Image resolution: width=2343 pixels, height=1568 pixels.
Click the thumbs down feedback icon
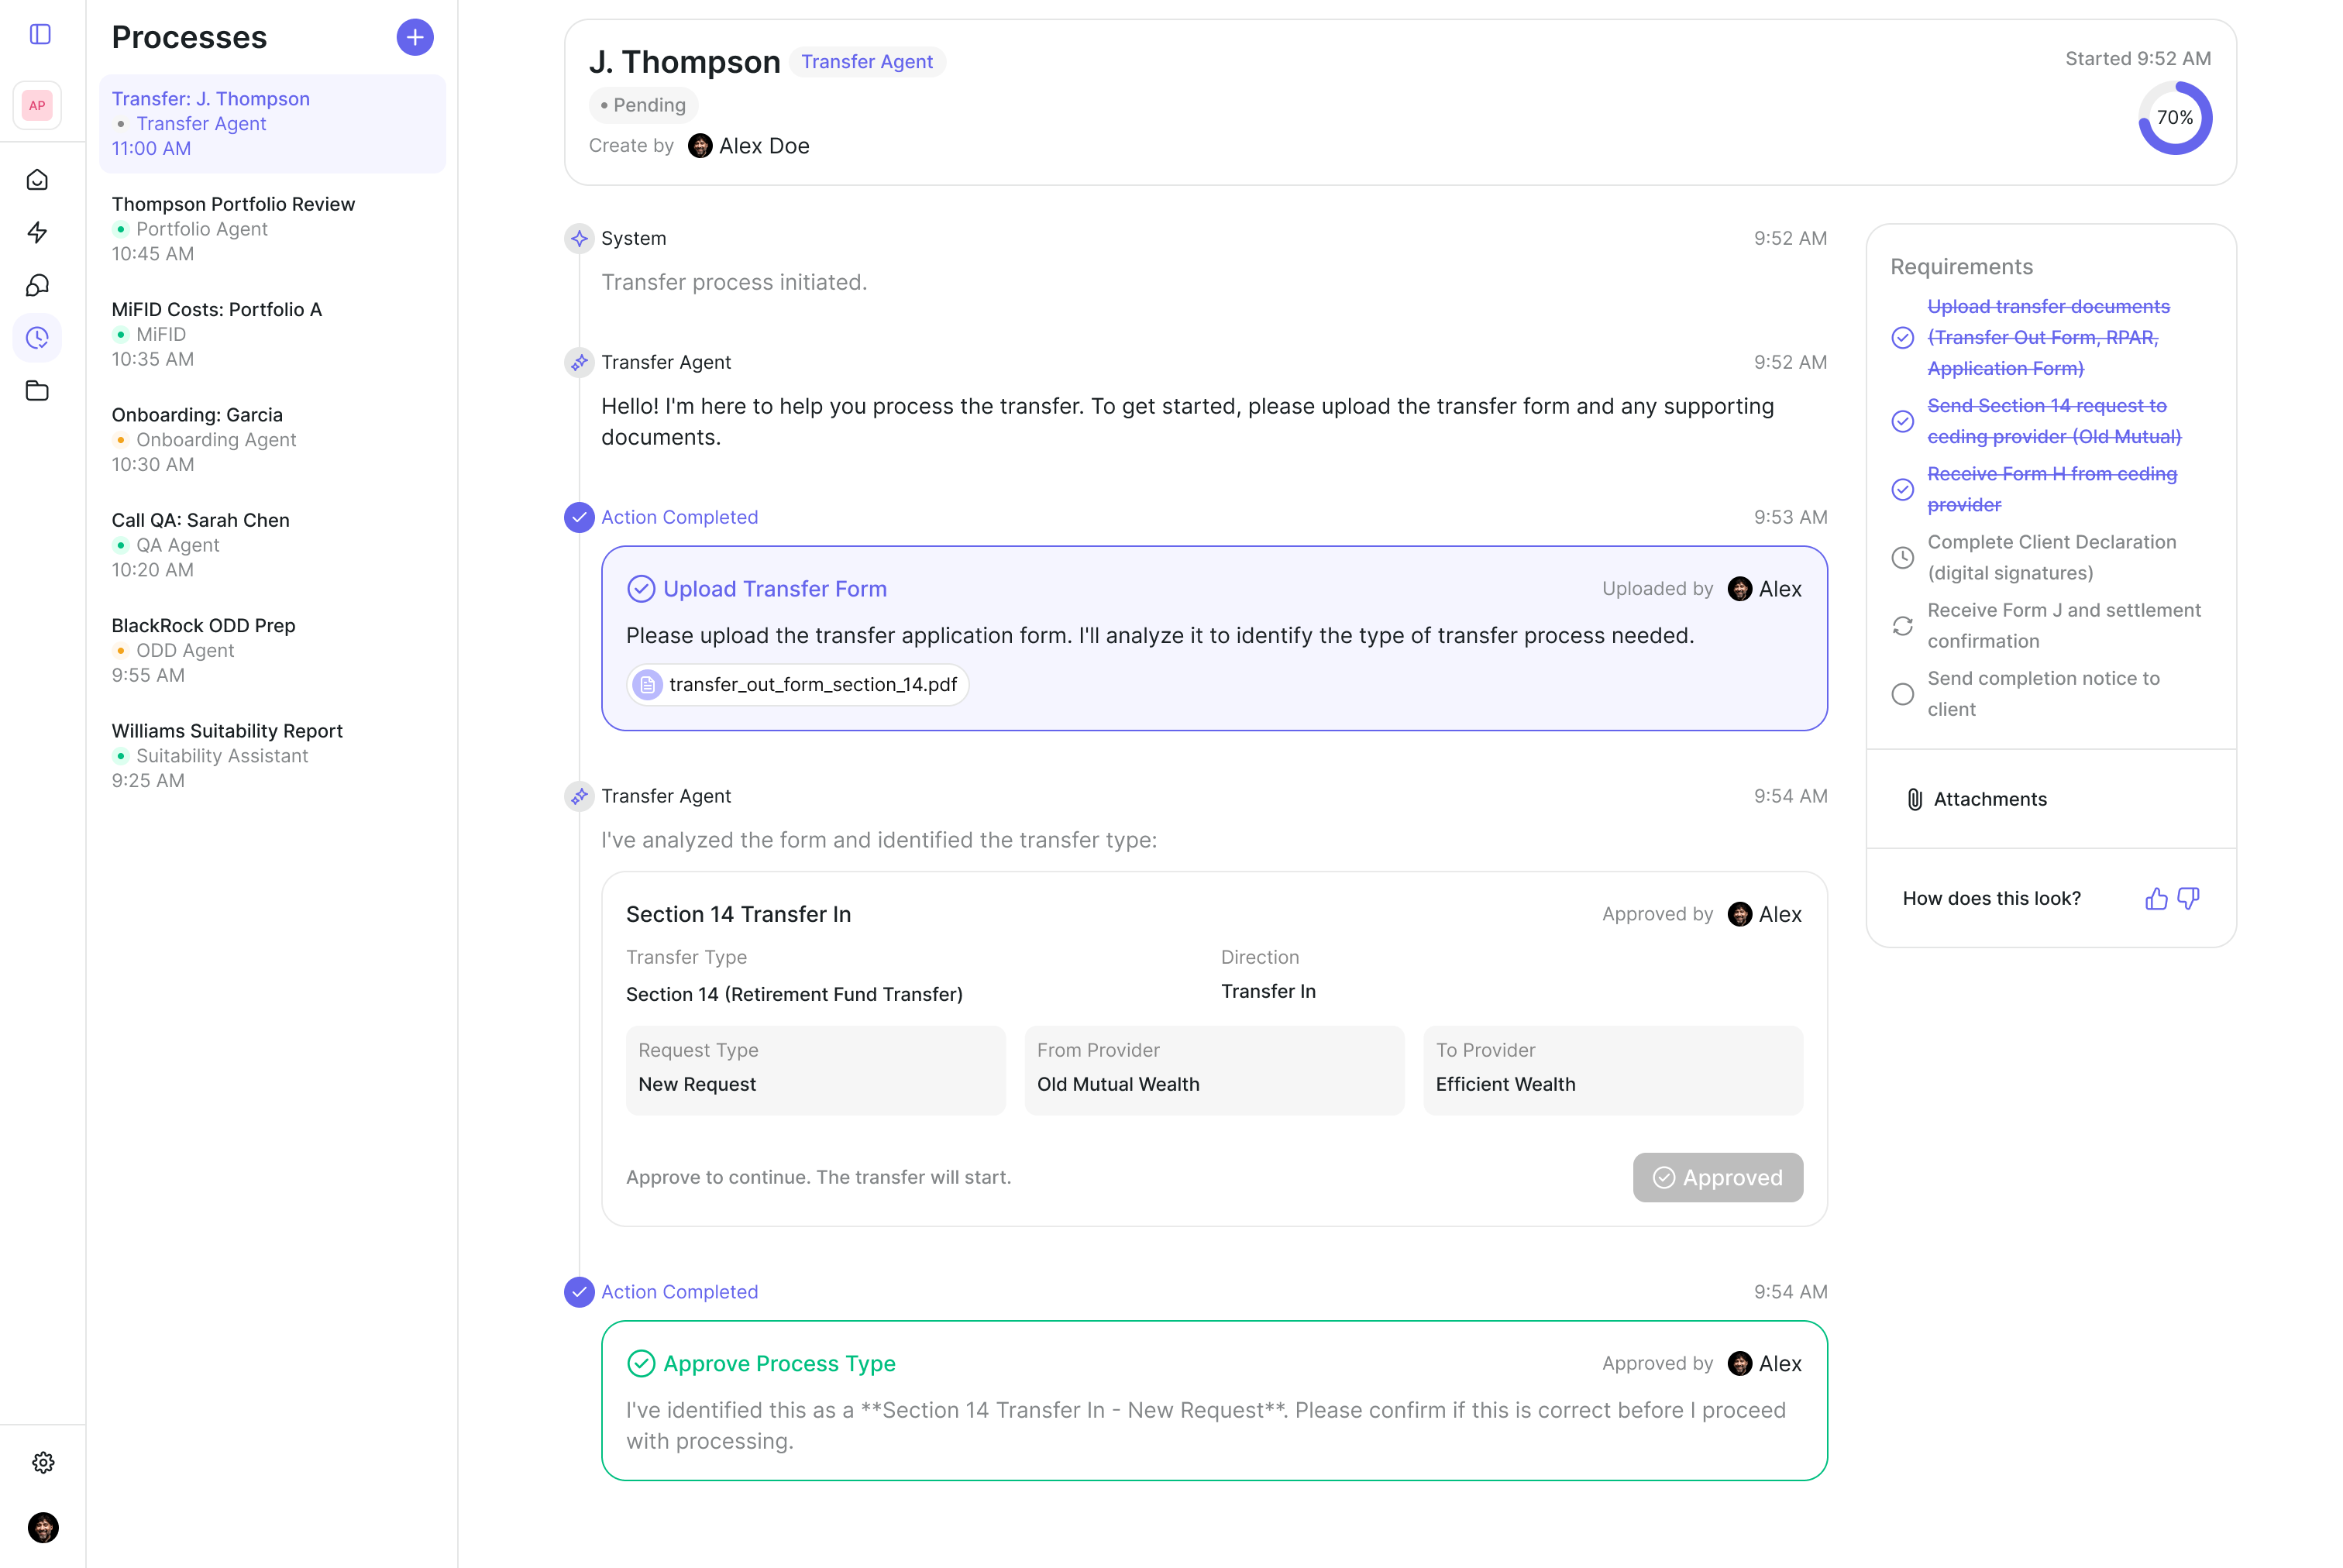(2188, 898)
